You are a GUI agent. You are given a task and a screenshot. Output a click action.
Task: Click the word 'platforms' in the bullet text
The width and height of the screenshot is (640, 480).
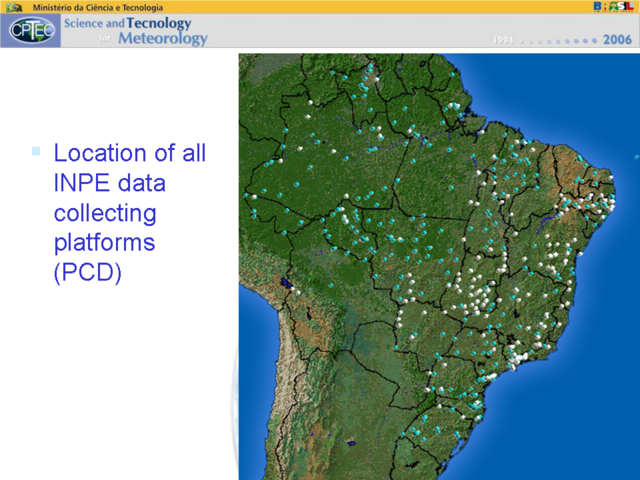click(x=105, y=243)
